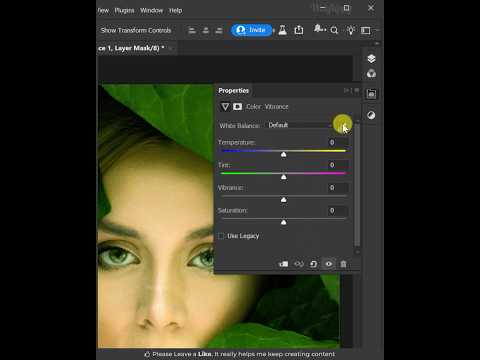This screenshot has height=360, width=480.
Task: Click the align right edges icon
Action: 219,31
